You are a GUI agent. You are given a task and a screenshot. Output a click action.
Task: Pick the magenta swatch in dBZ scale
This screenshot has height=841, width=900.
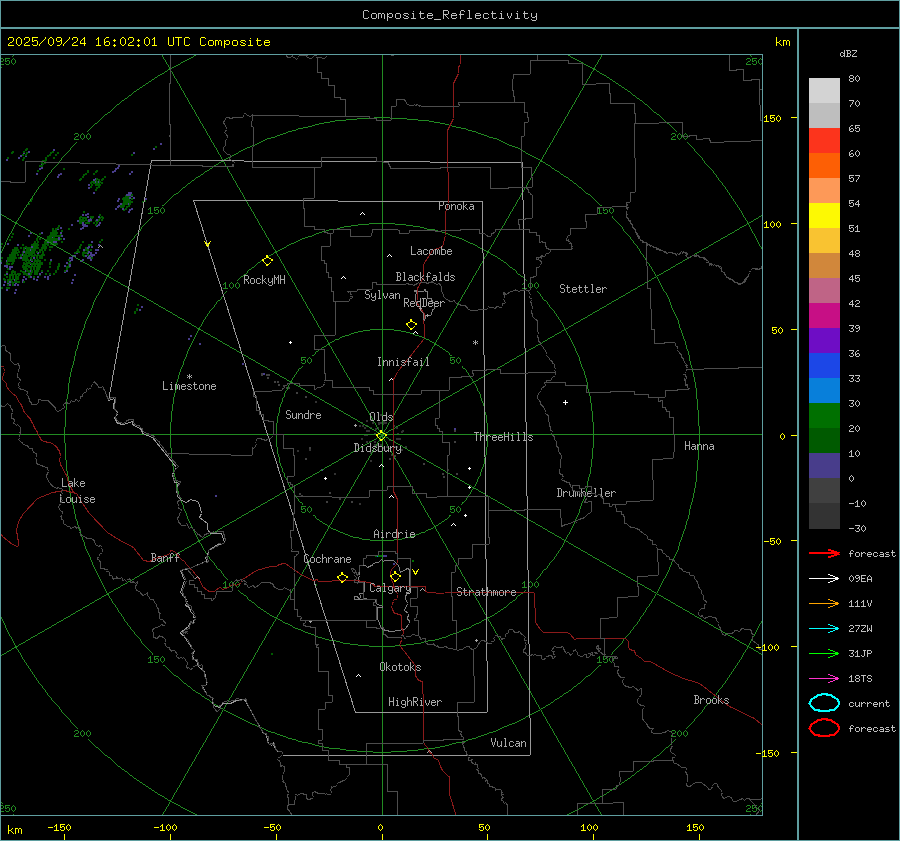point(824,316)
